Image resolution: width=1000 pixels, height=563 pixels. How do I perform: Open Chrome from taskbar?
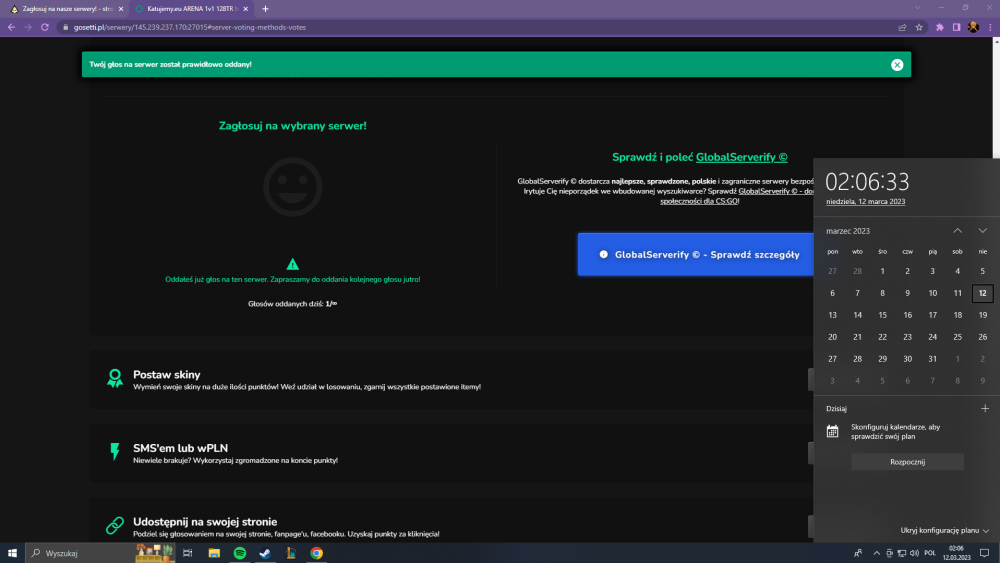pos(316,553)
